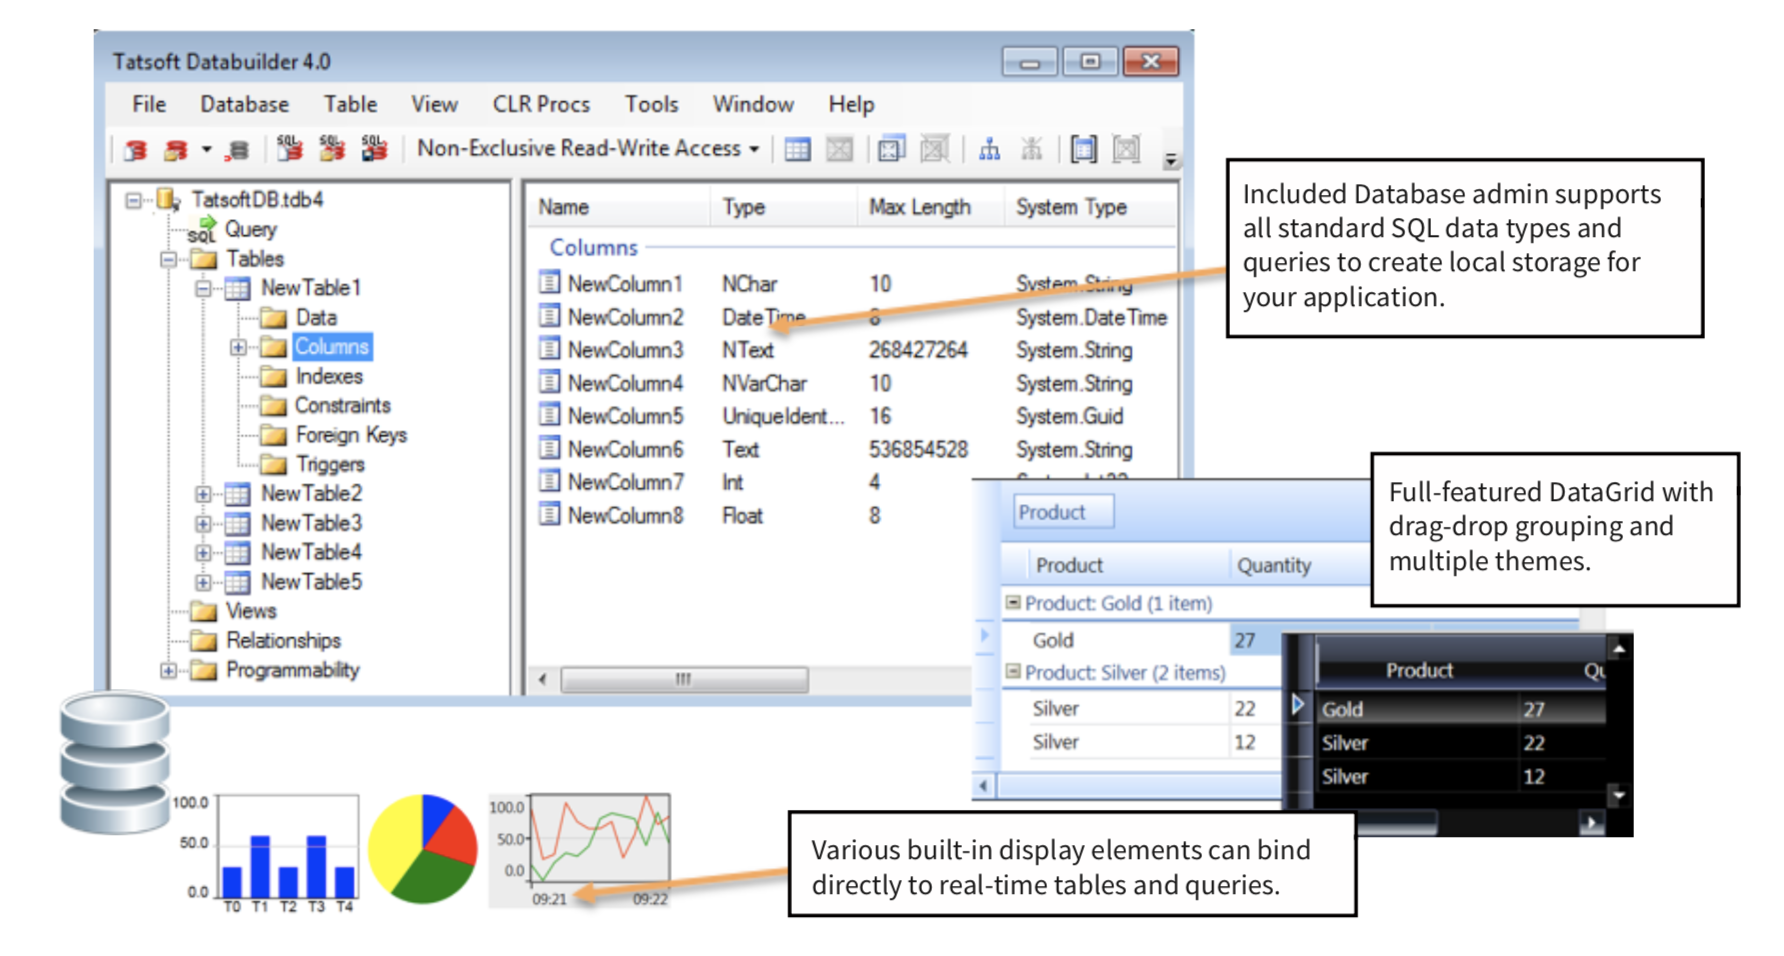
Task: Click the pie chart display element
Action: coord(423,849)
